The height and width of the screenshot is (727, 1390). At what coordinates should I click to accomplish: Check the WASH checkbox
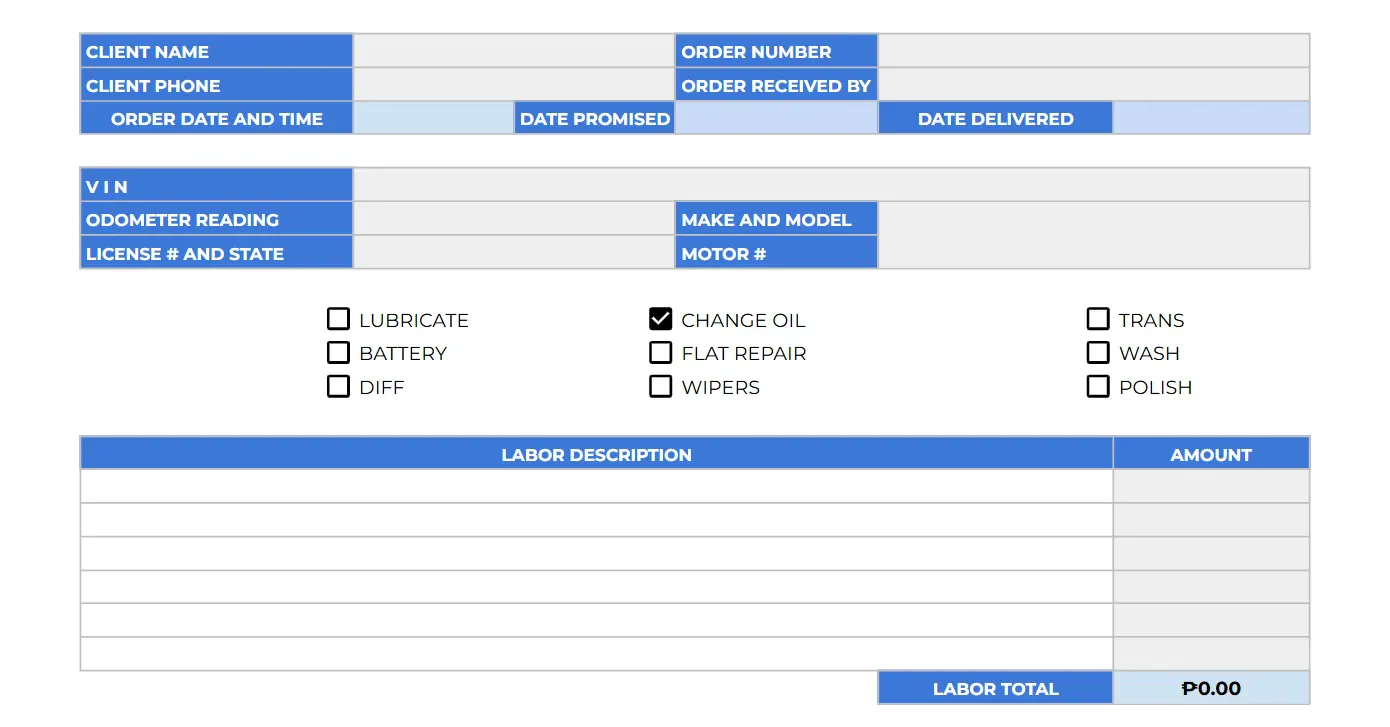click(1098, 352)
